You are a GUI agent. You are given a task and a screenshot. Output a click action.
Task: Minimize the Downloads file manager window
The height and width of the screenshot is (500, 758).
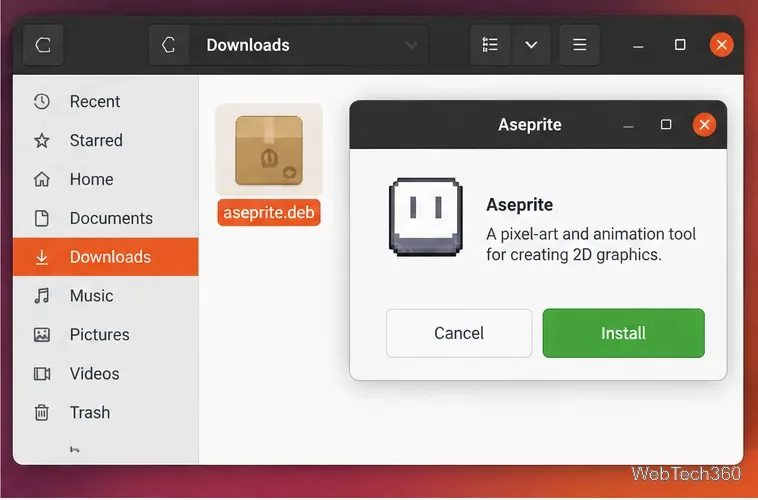click(x=638, y=46)
